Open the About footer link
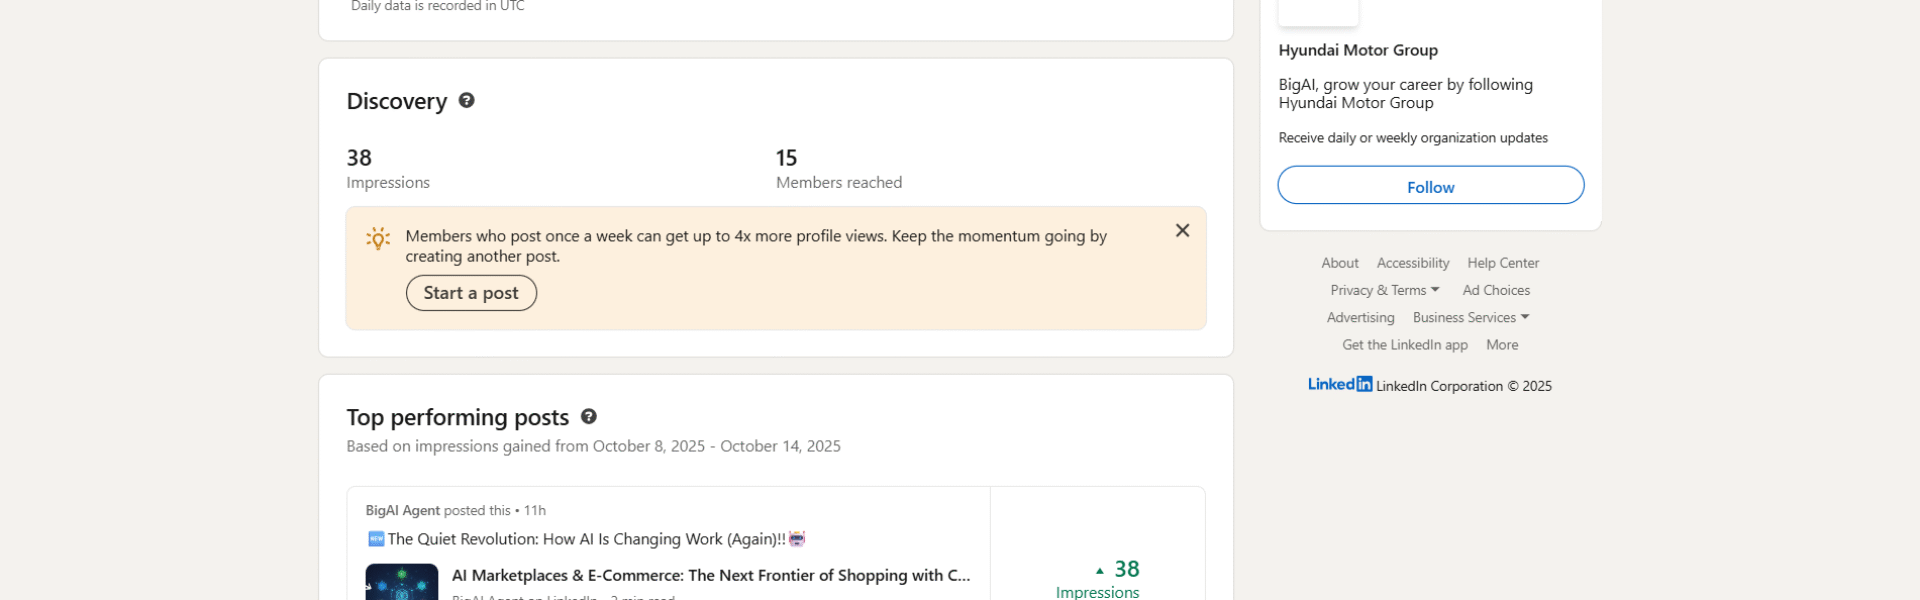 [1340, 263]
